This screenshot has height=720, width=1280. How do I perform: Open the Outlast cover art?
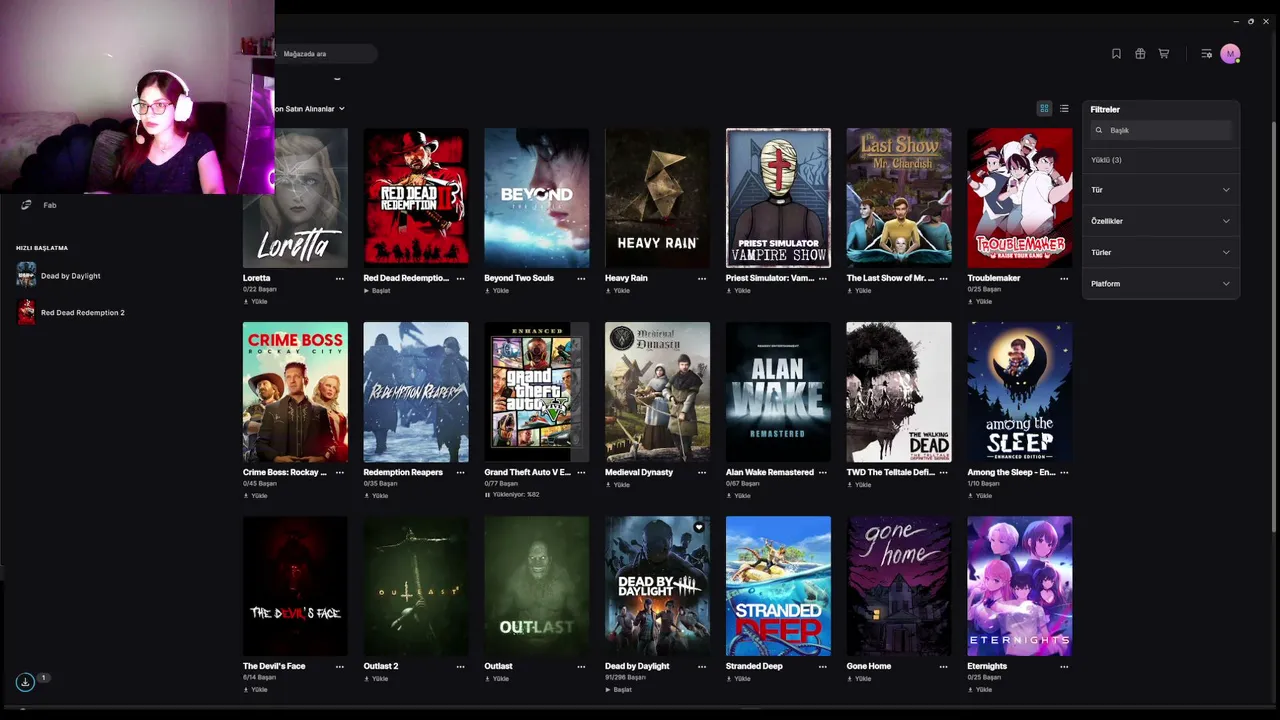point(537,586)
